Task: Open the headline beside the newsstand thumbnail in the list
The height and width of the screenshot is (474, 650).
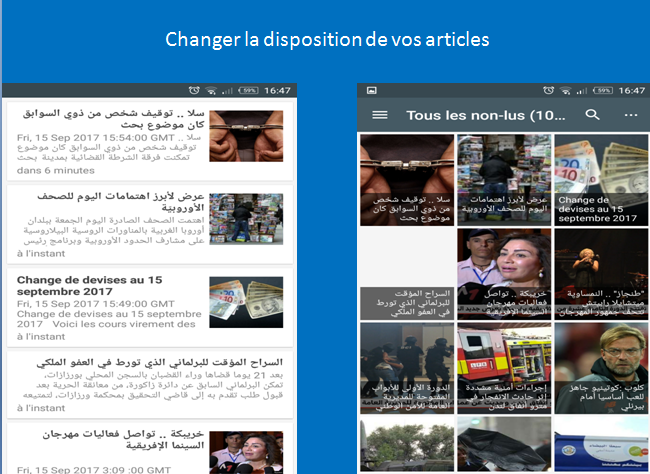Action: tap(121, 202)
